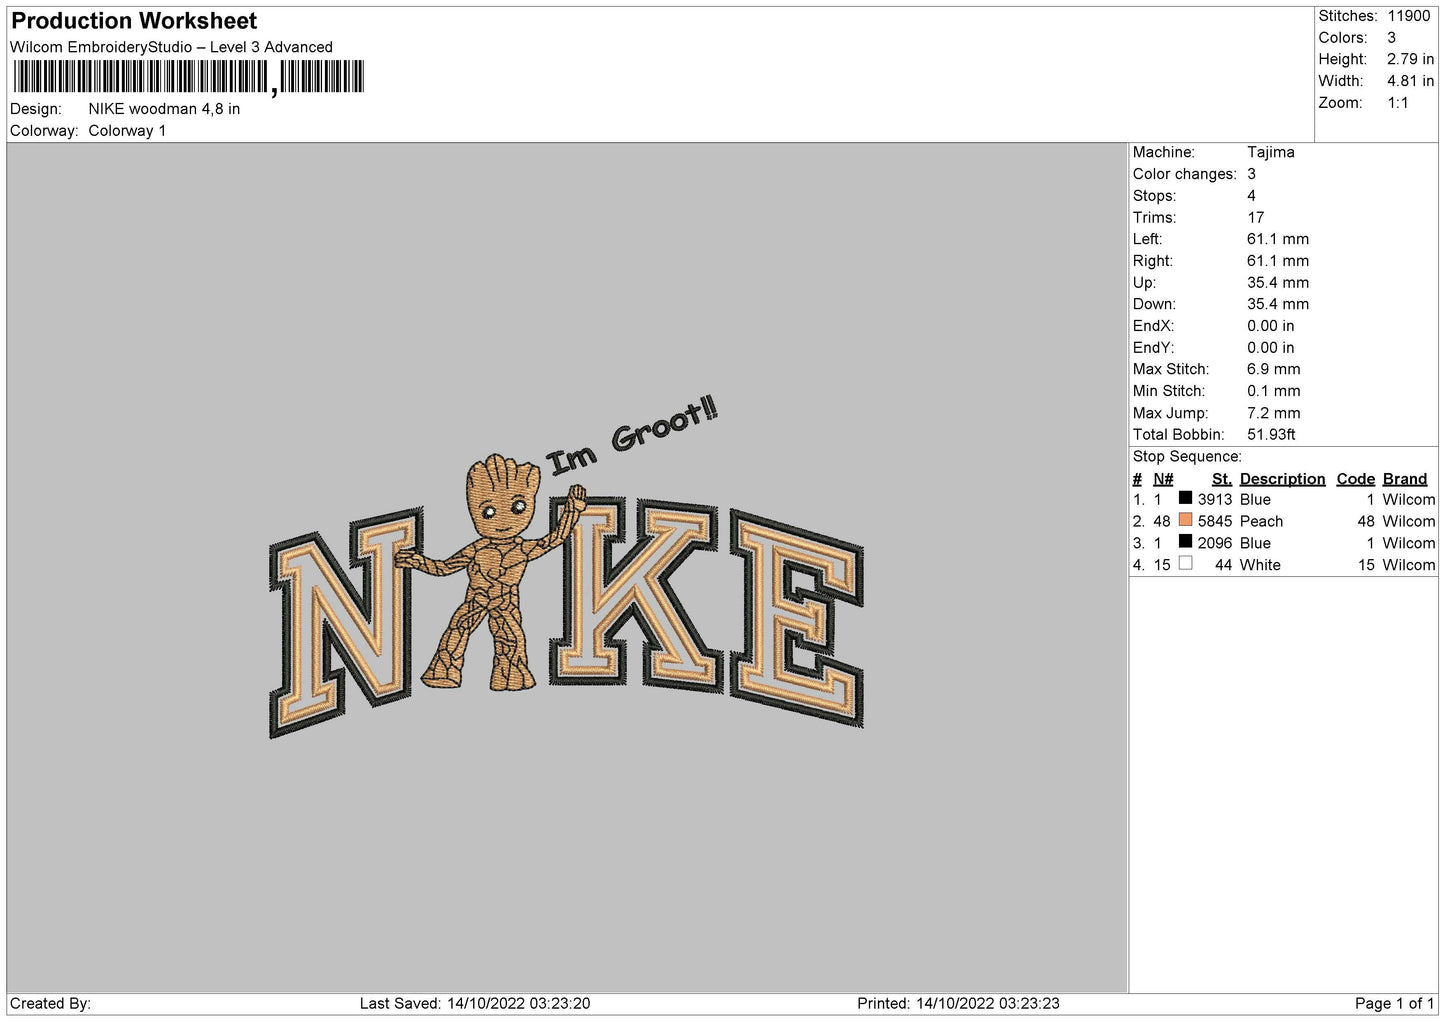Click the 'Stop Sequence:' heading
Viewport: 1445px width, 1021px height.
tap(1187, 457)
